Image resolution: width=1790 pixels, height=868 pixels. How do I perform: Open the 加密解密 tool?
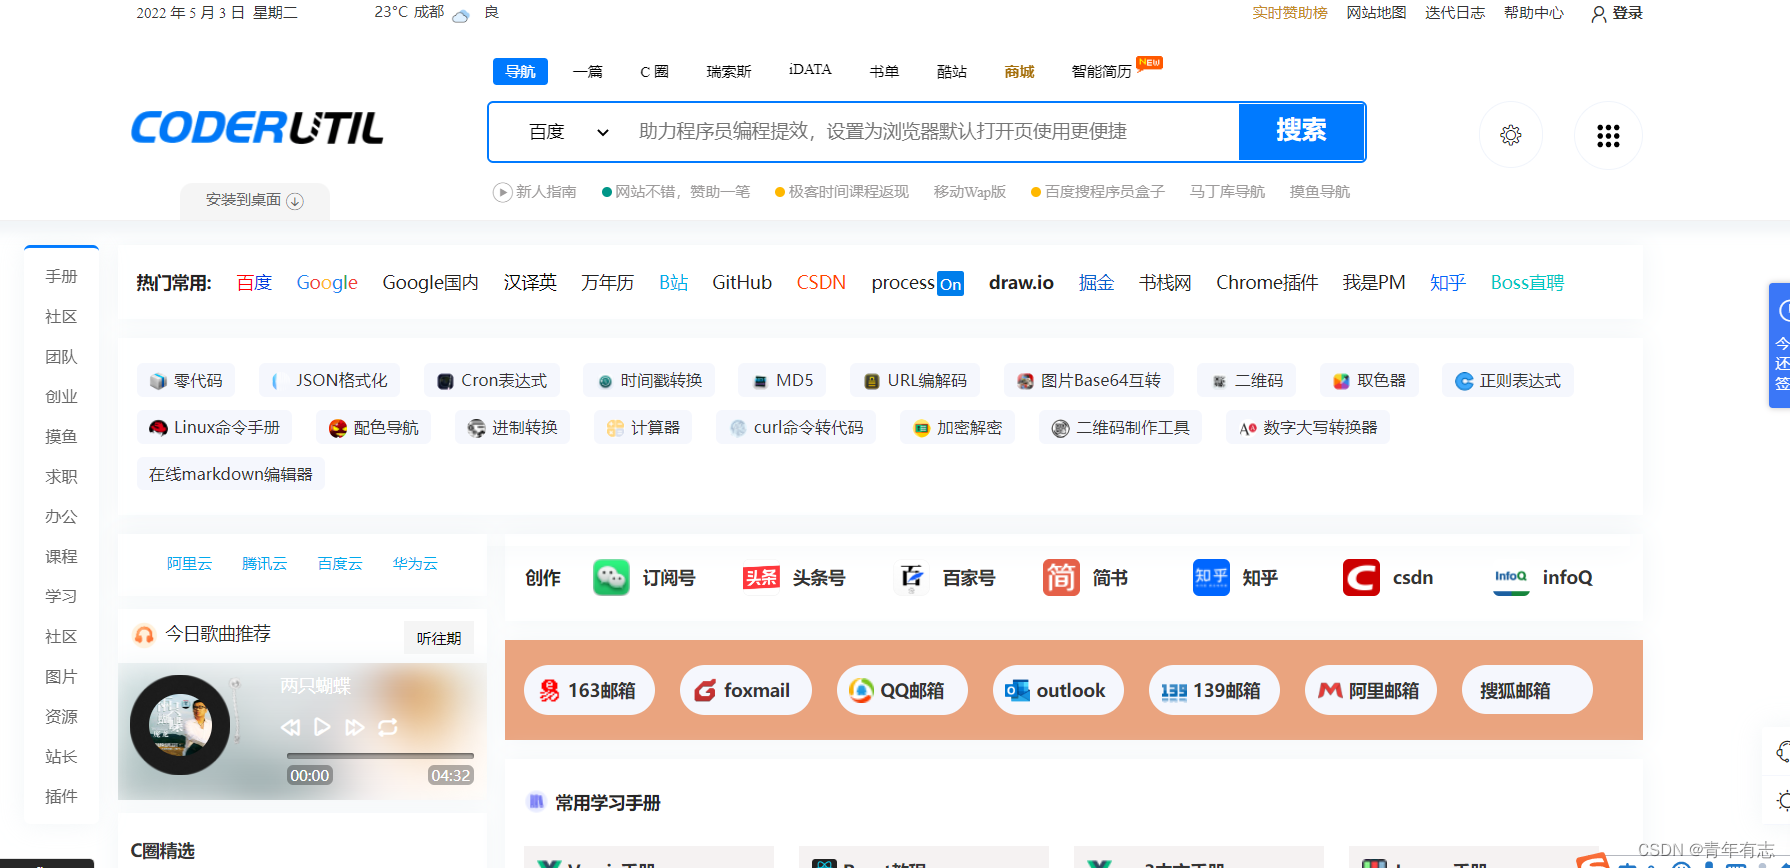point(957,428)
